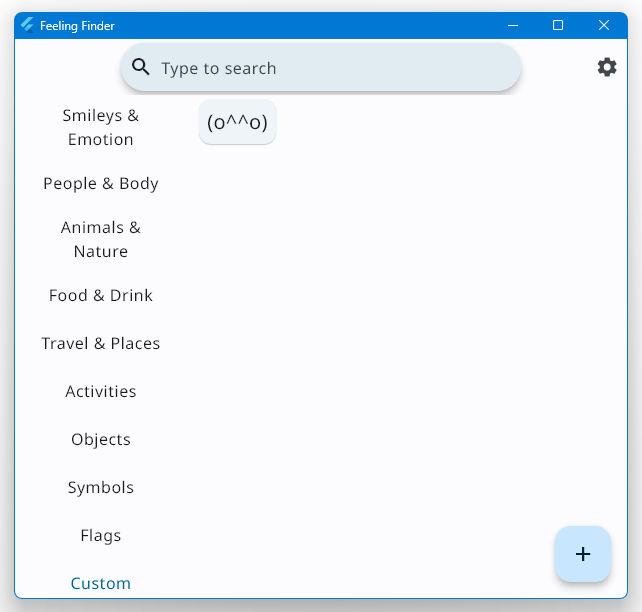Image resolution: width=642 pixels, height=612 pixels.
Task: Go to Food & Drink category
Action: 101,295
